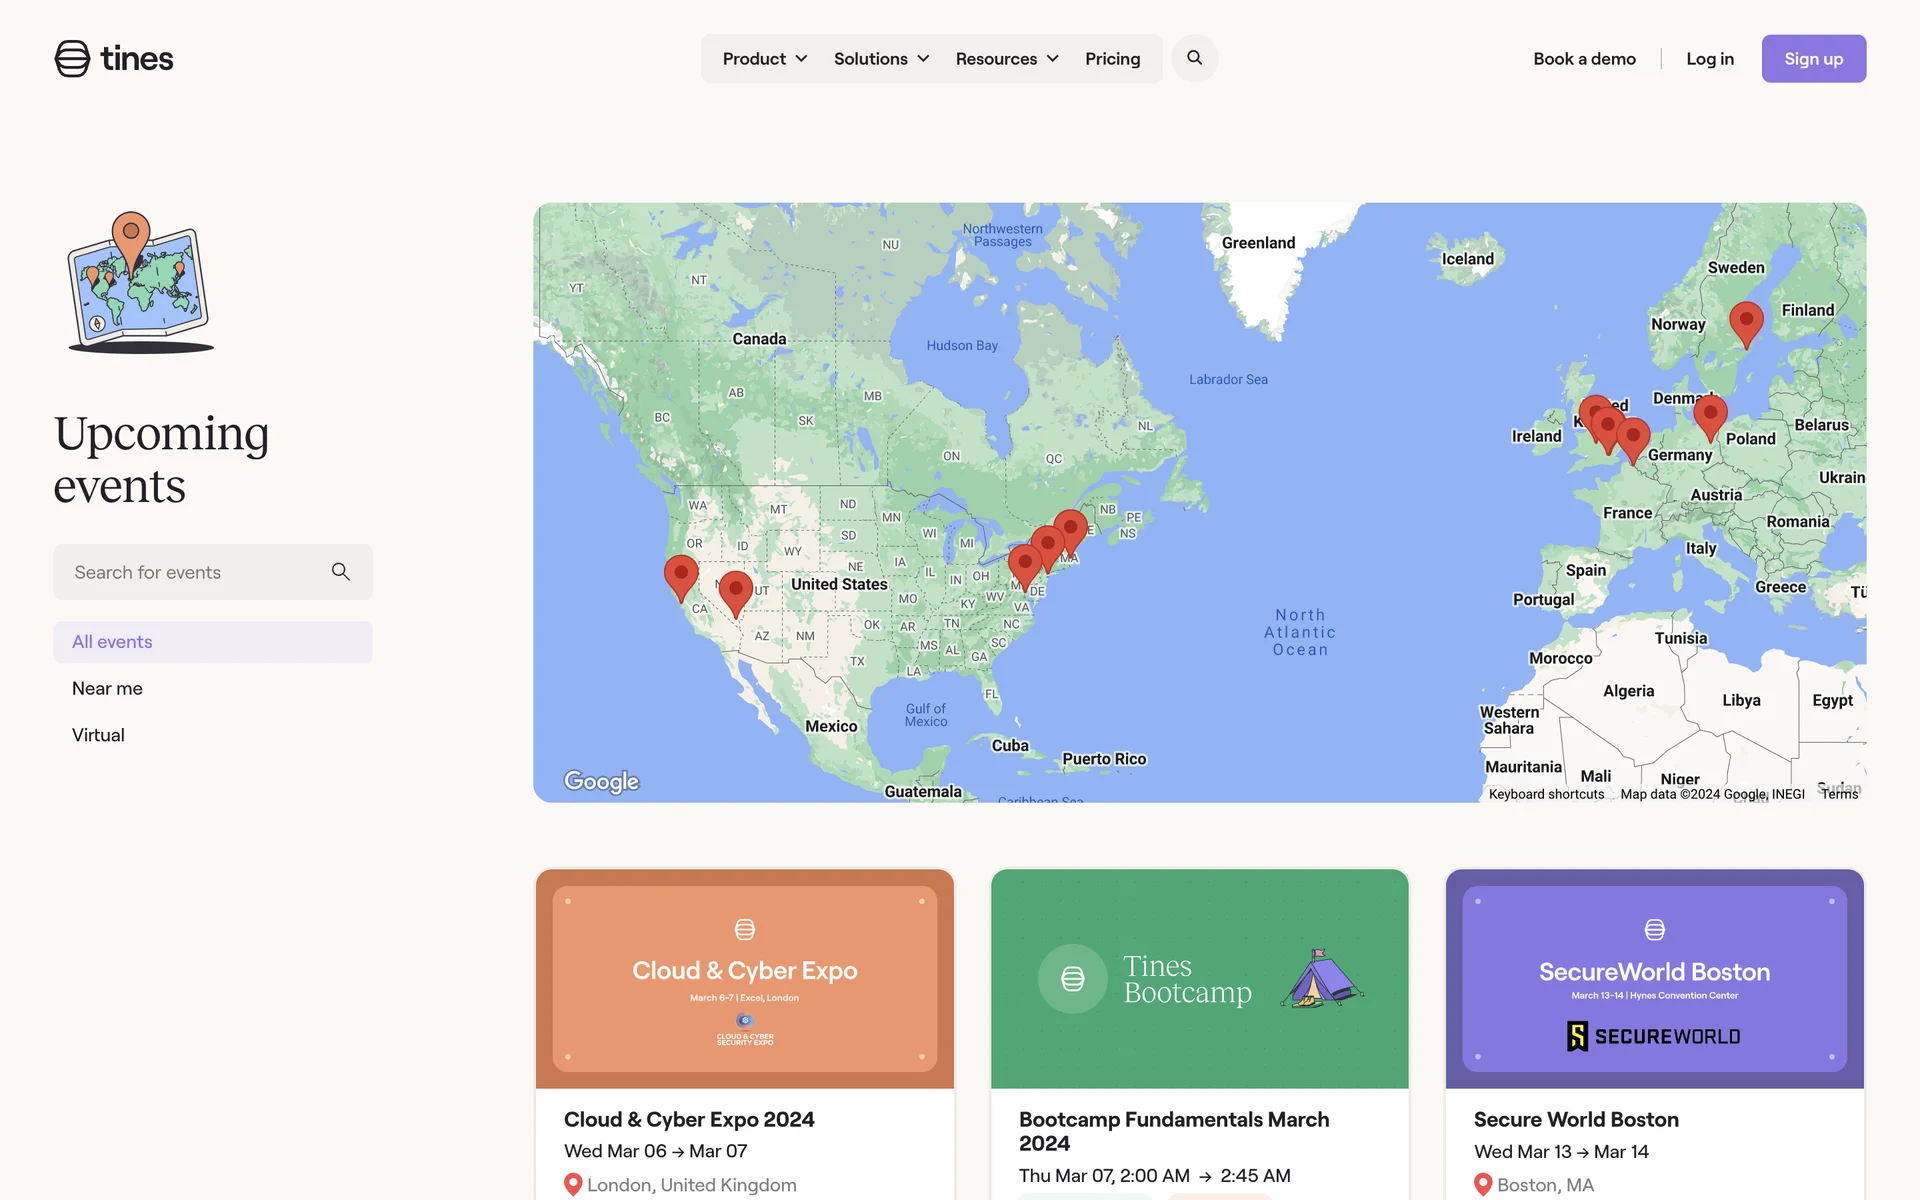Open the SecureWorld Boston event thumbnail
This screenshot has width=1920, height=1200.
pyautogui.click(x=1654, y=978)
